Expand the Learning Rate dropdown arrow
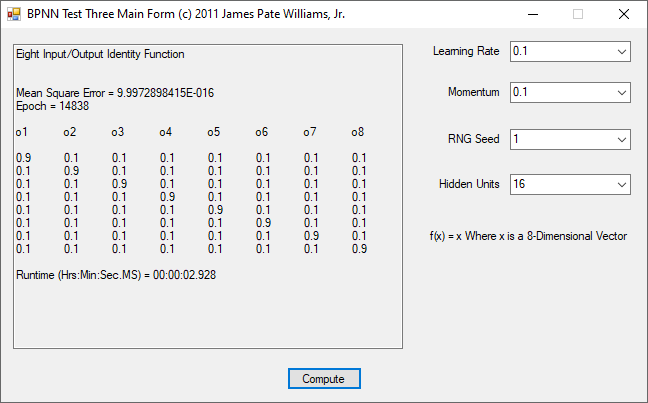The image size is (648, 403). pos(621,51)
